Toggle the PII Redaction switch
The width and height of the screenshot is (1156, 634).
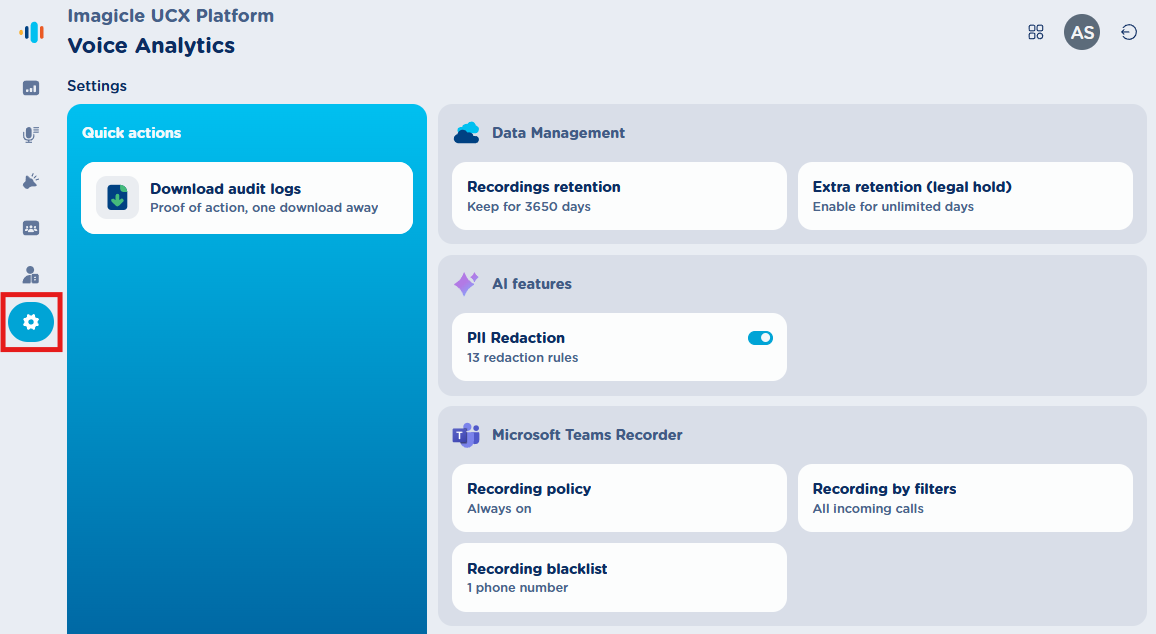pos(760,338)
